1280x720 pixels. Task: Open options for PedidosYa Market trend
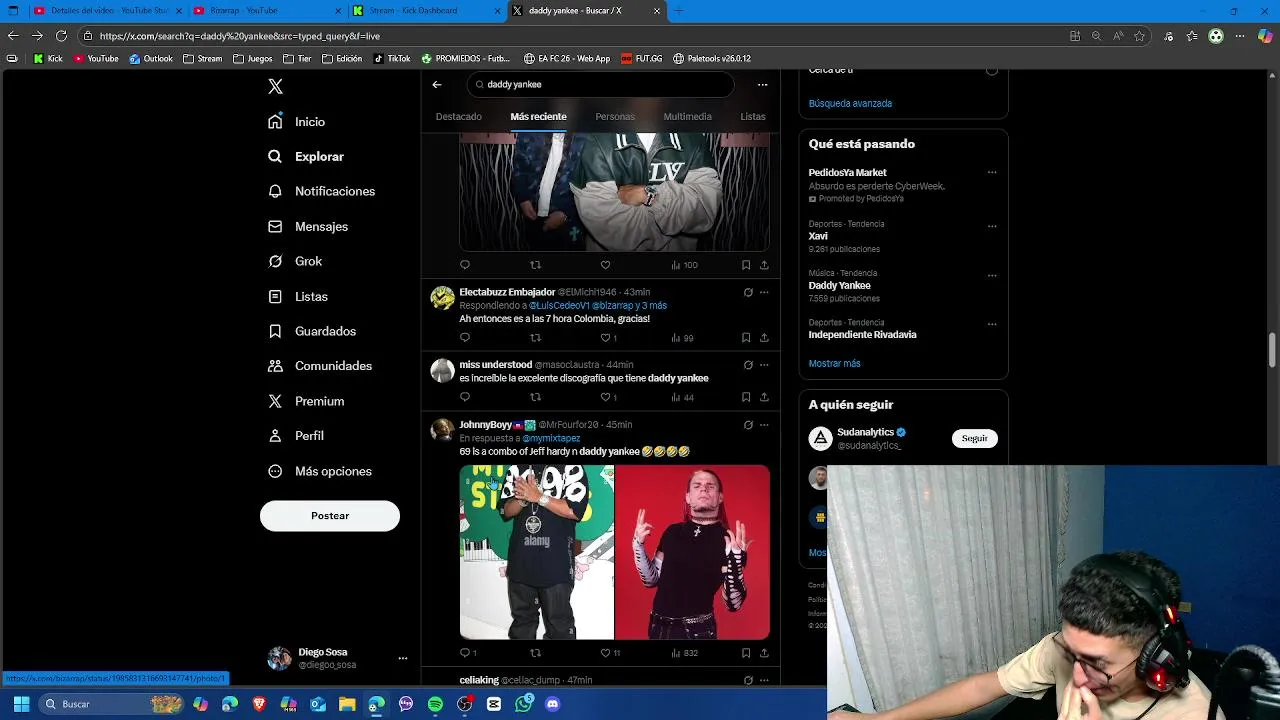pyautogui.click(x=992, y=173)
